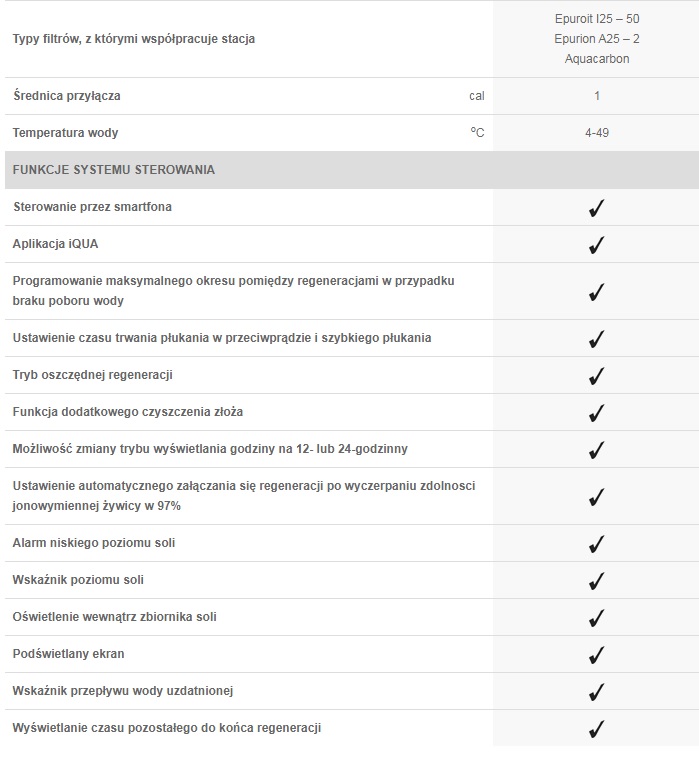The width and height of the screenshot is (699, 770).
Task: Click the Średnica przyłącza row label
Action: coord(67,96)
